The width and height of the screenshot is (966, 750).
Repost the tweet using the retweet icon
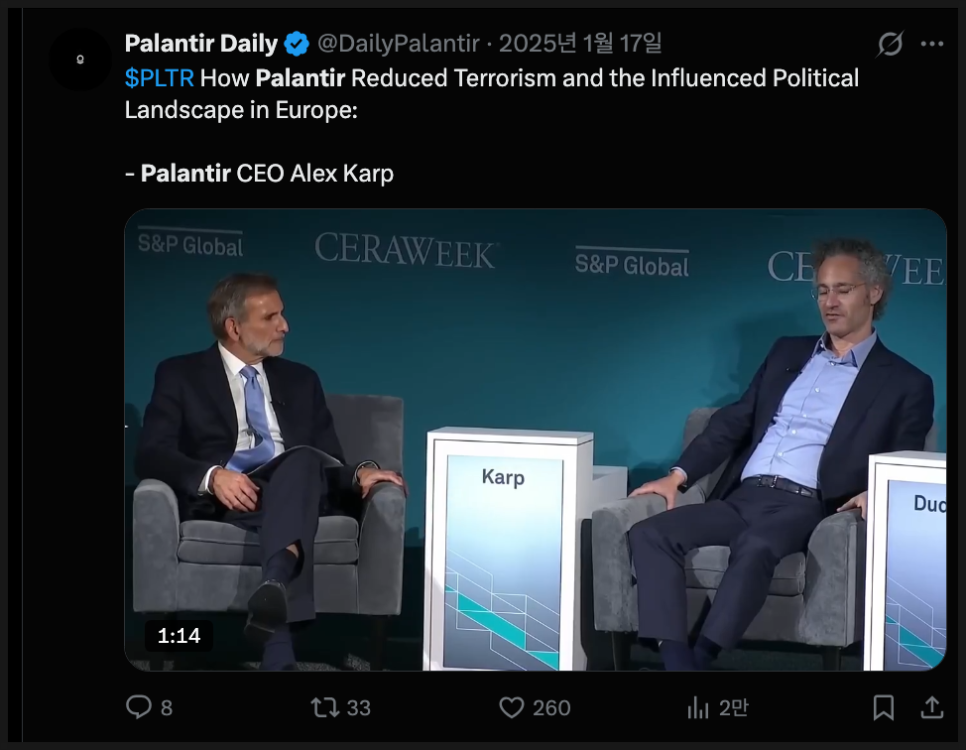pyautogui.click(x=325, y=708)
